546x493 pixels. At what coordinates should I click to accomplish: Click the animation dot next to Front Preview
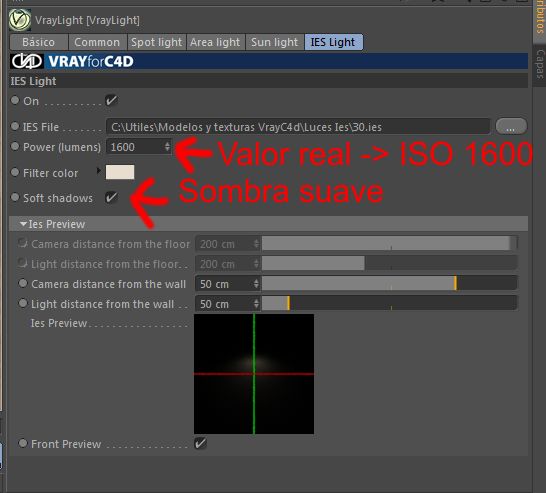[23, 443]
